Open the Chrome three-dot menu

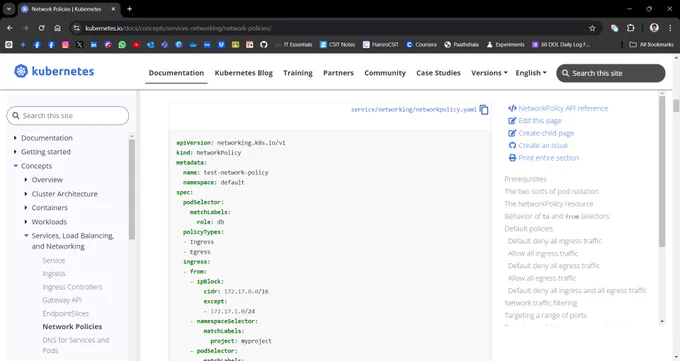tap(670, 28)
